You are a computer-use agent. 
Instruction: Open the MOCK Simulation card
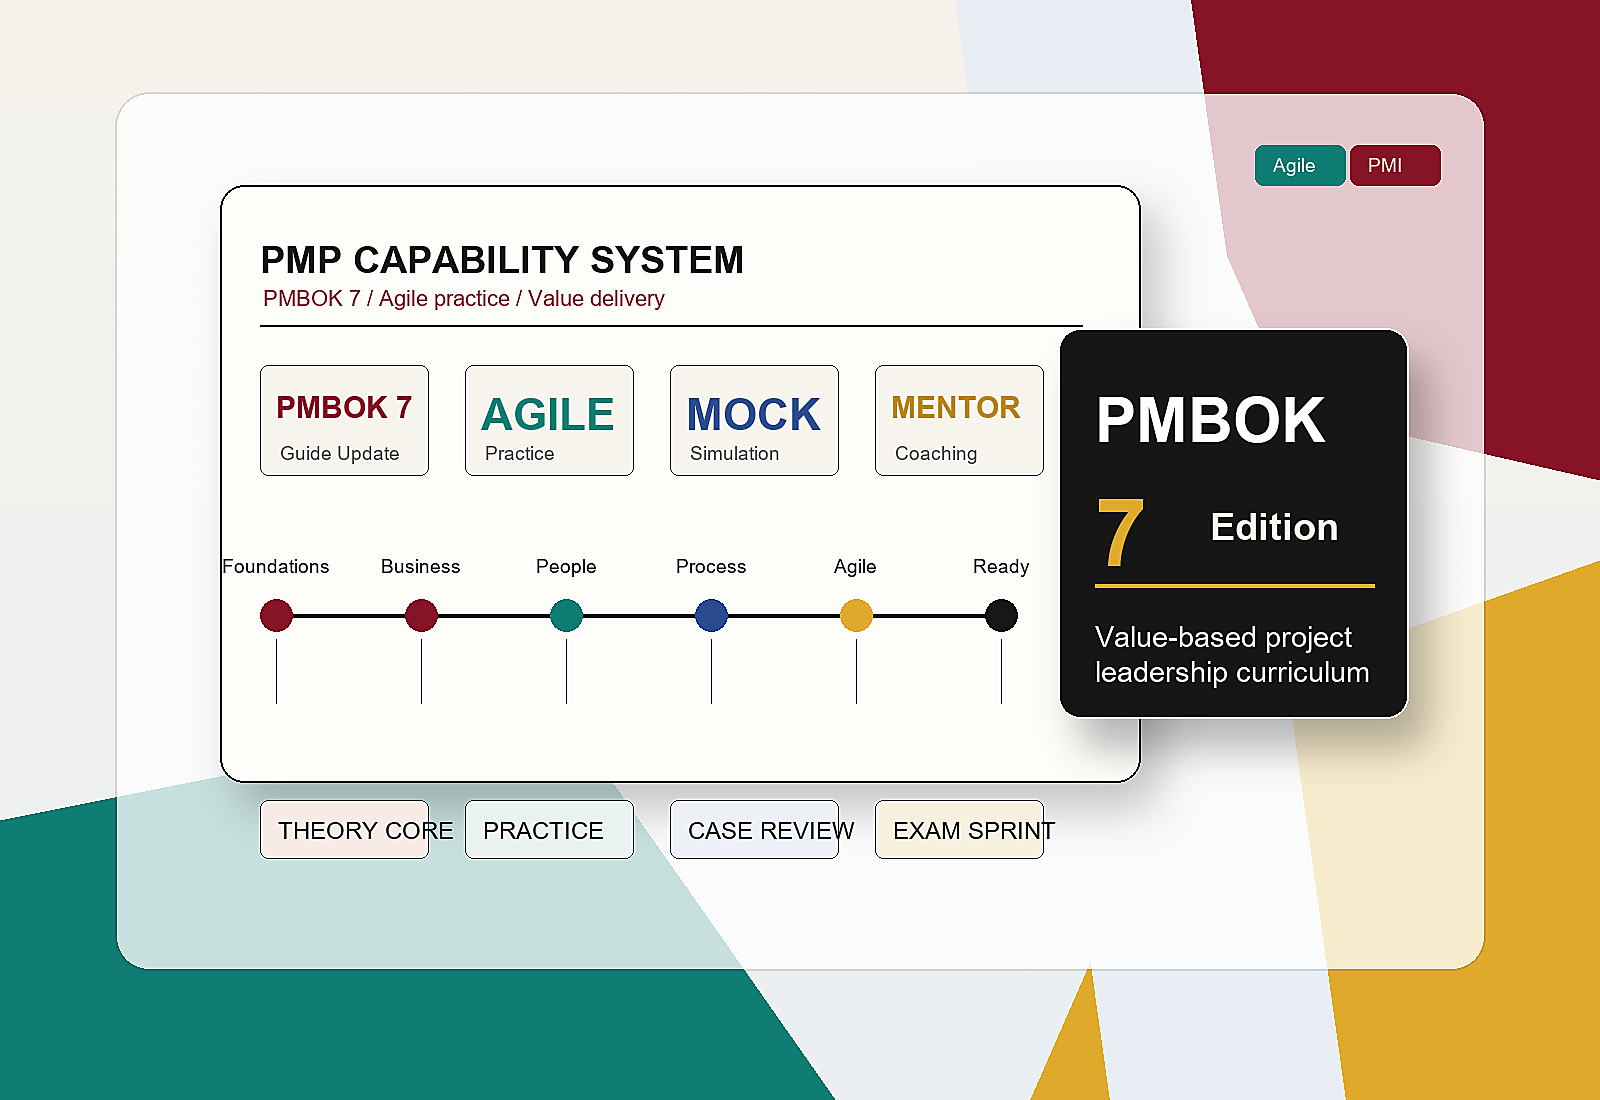[754, 420]
